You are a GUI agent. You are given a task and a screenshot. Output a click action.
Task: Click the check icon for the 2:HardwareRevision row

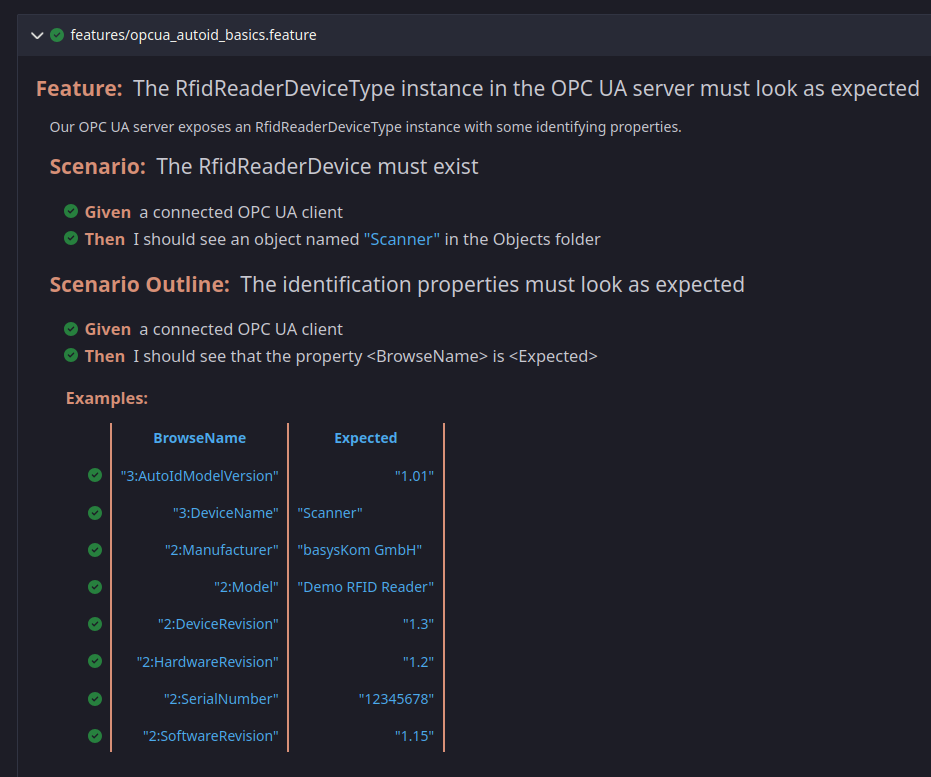(x=95, y=661)
